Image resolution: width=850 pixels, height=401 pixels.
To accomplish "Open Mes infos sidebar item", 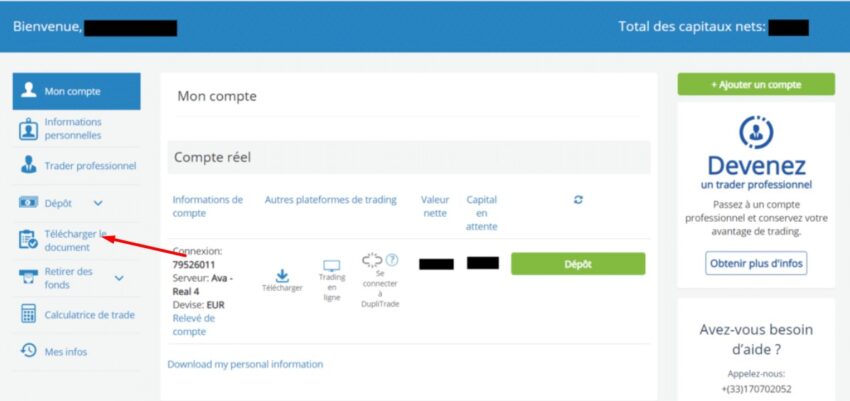I will [x=66, y=352].
